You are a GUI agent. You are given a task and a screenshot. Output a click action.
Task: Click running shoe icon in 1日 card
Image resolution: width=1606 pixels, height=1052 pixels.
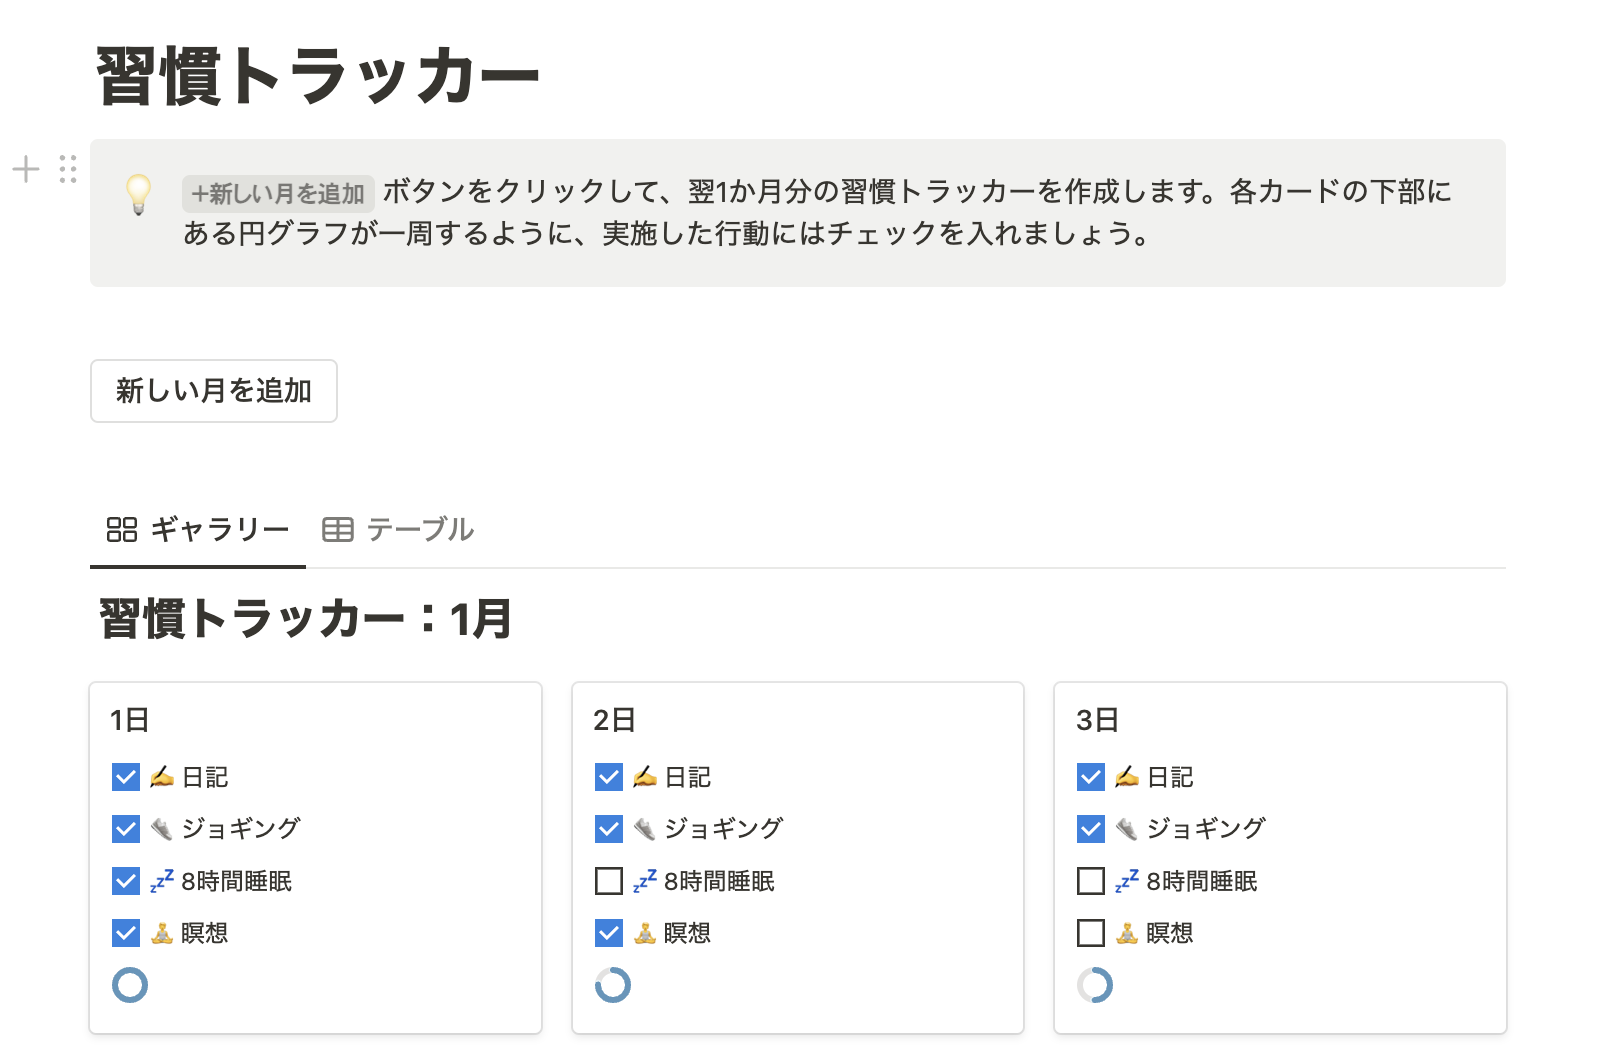pyautogui.click(x=162, y=829)
